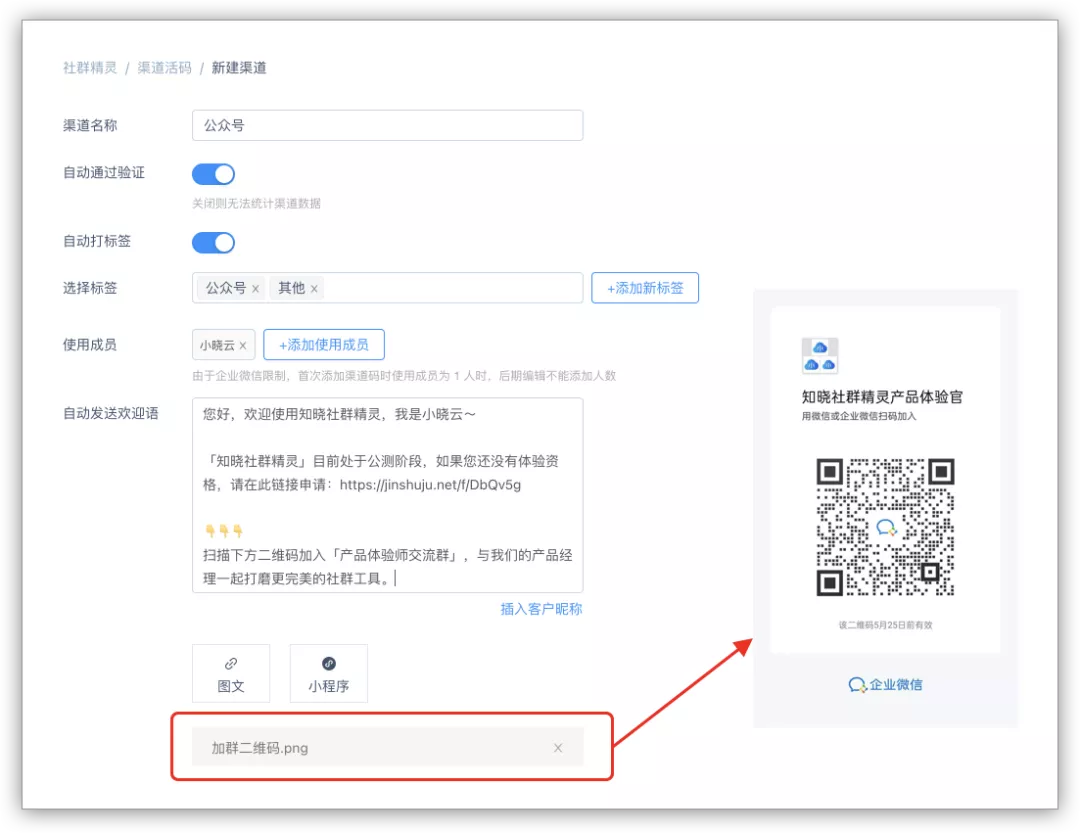Screen dimensions: 1080x833
Task: Click the 插入客户昵称 link
Action: click(541, 609)
